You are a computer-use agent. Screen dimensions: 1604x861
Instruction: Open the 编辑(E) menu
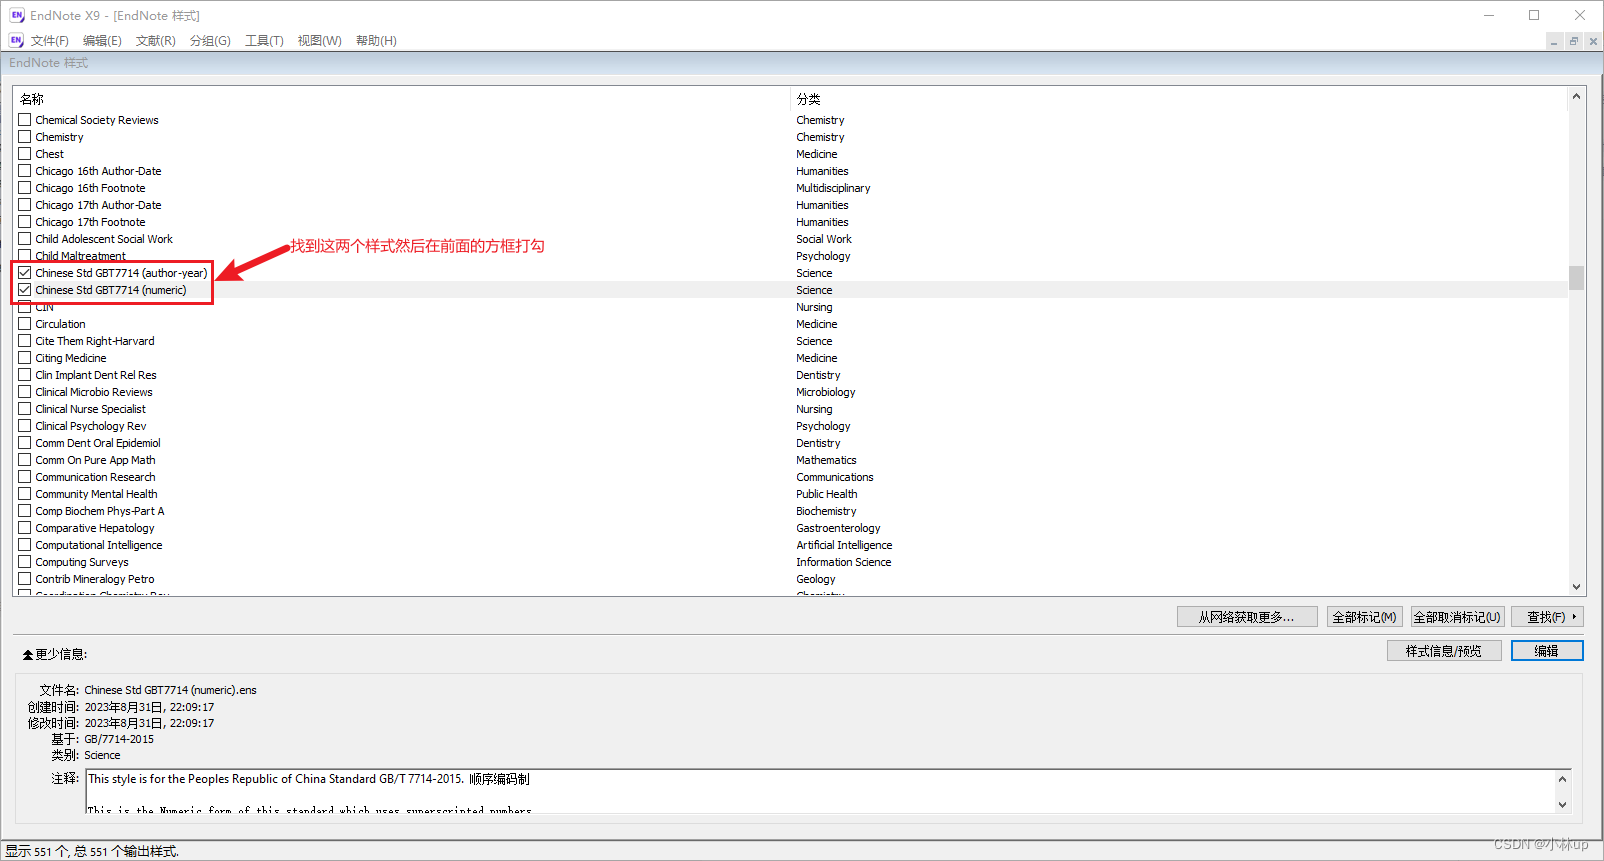102,41
